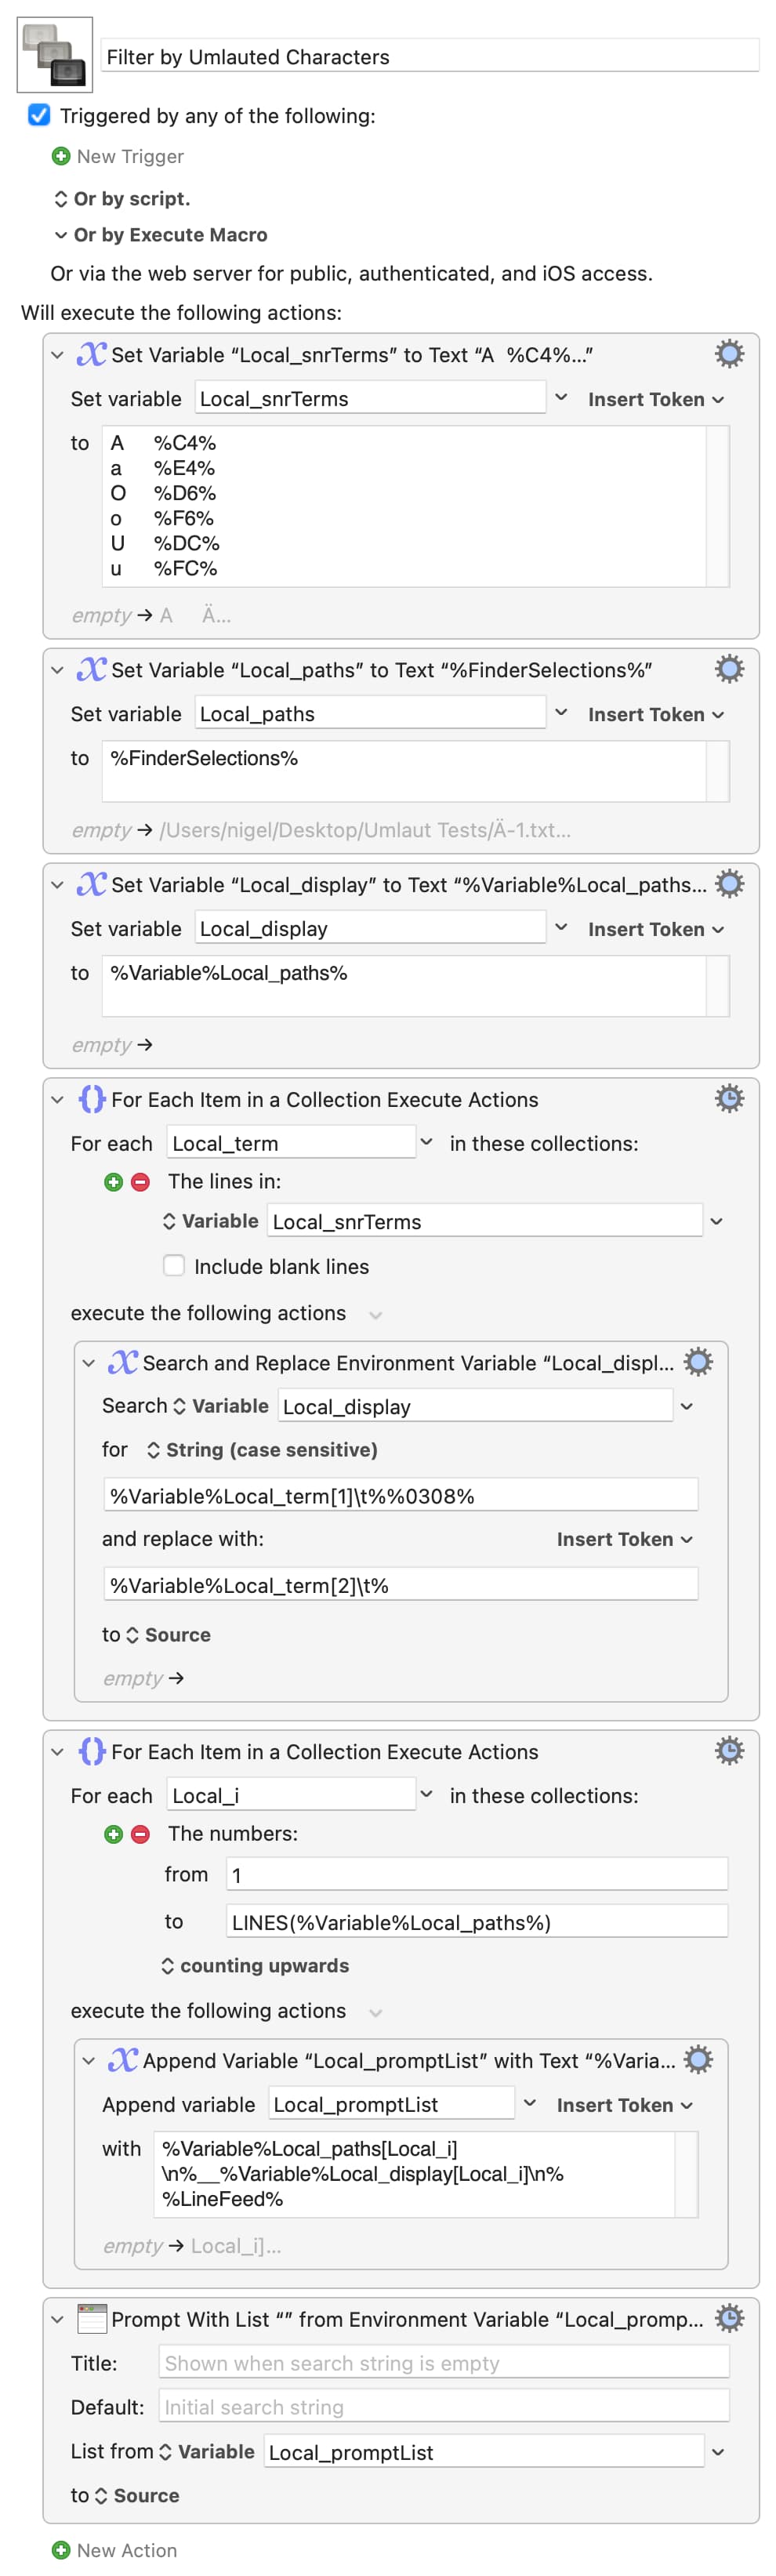This screenshot has width=776, height=2576.
Task: Open gear menu for Search and Replace action
Action: pyautogui.click(x=698, y=1362)
